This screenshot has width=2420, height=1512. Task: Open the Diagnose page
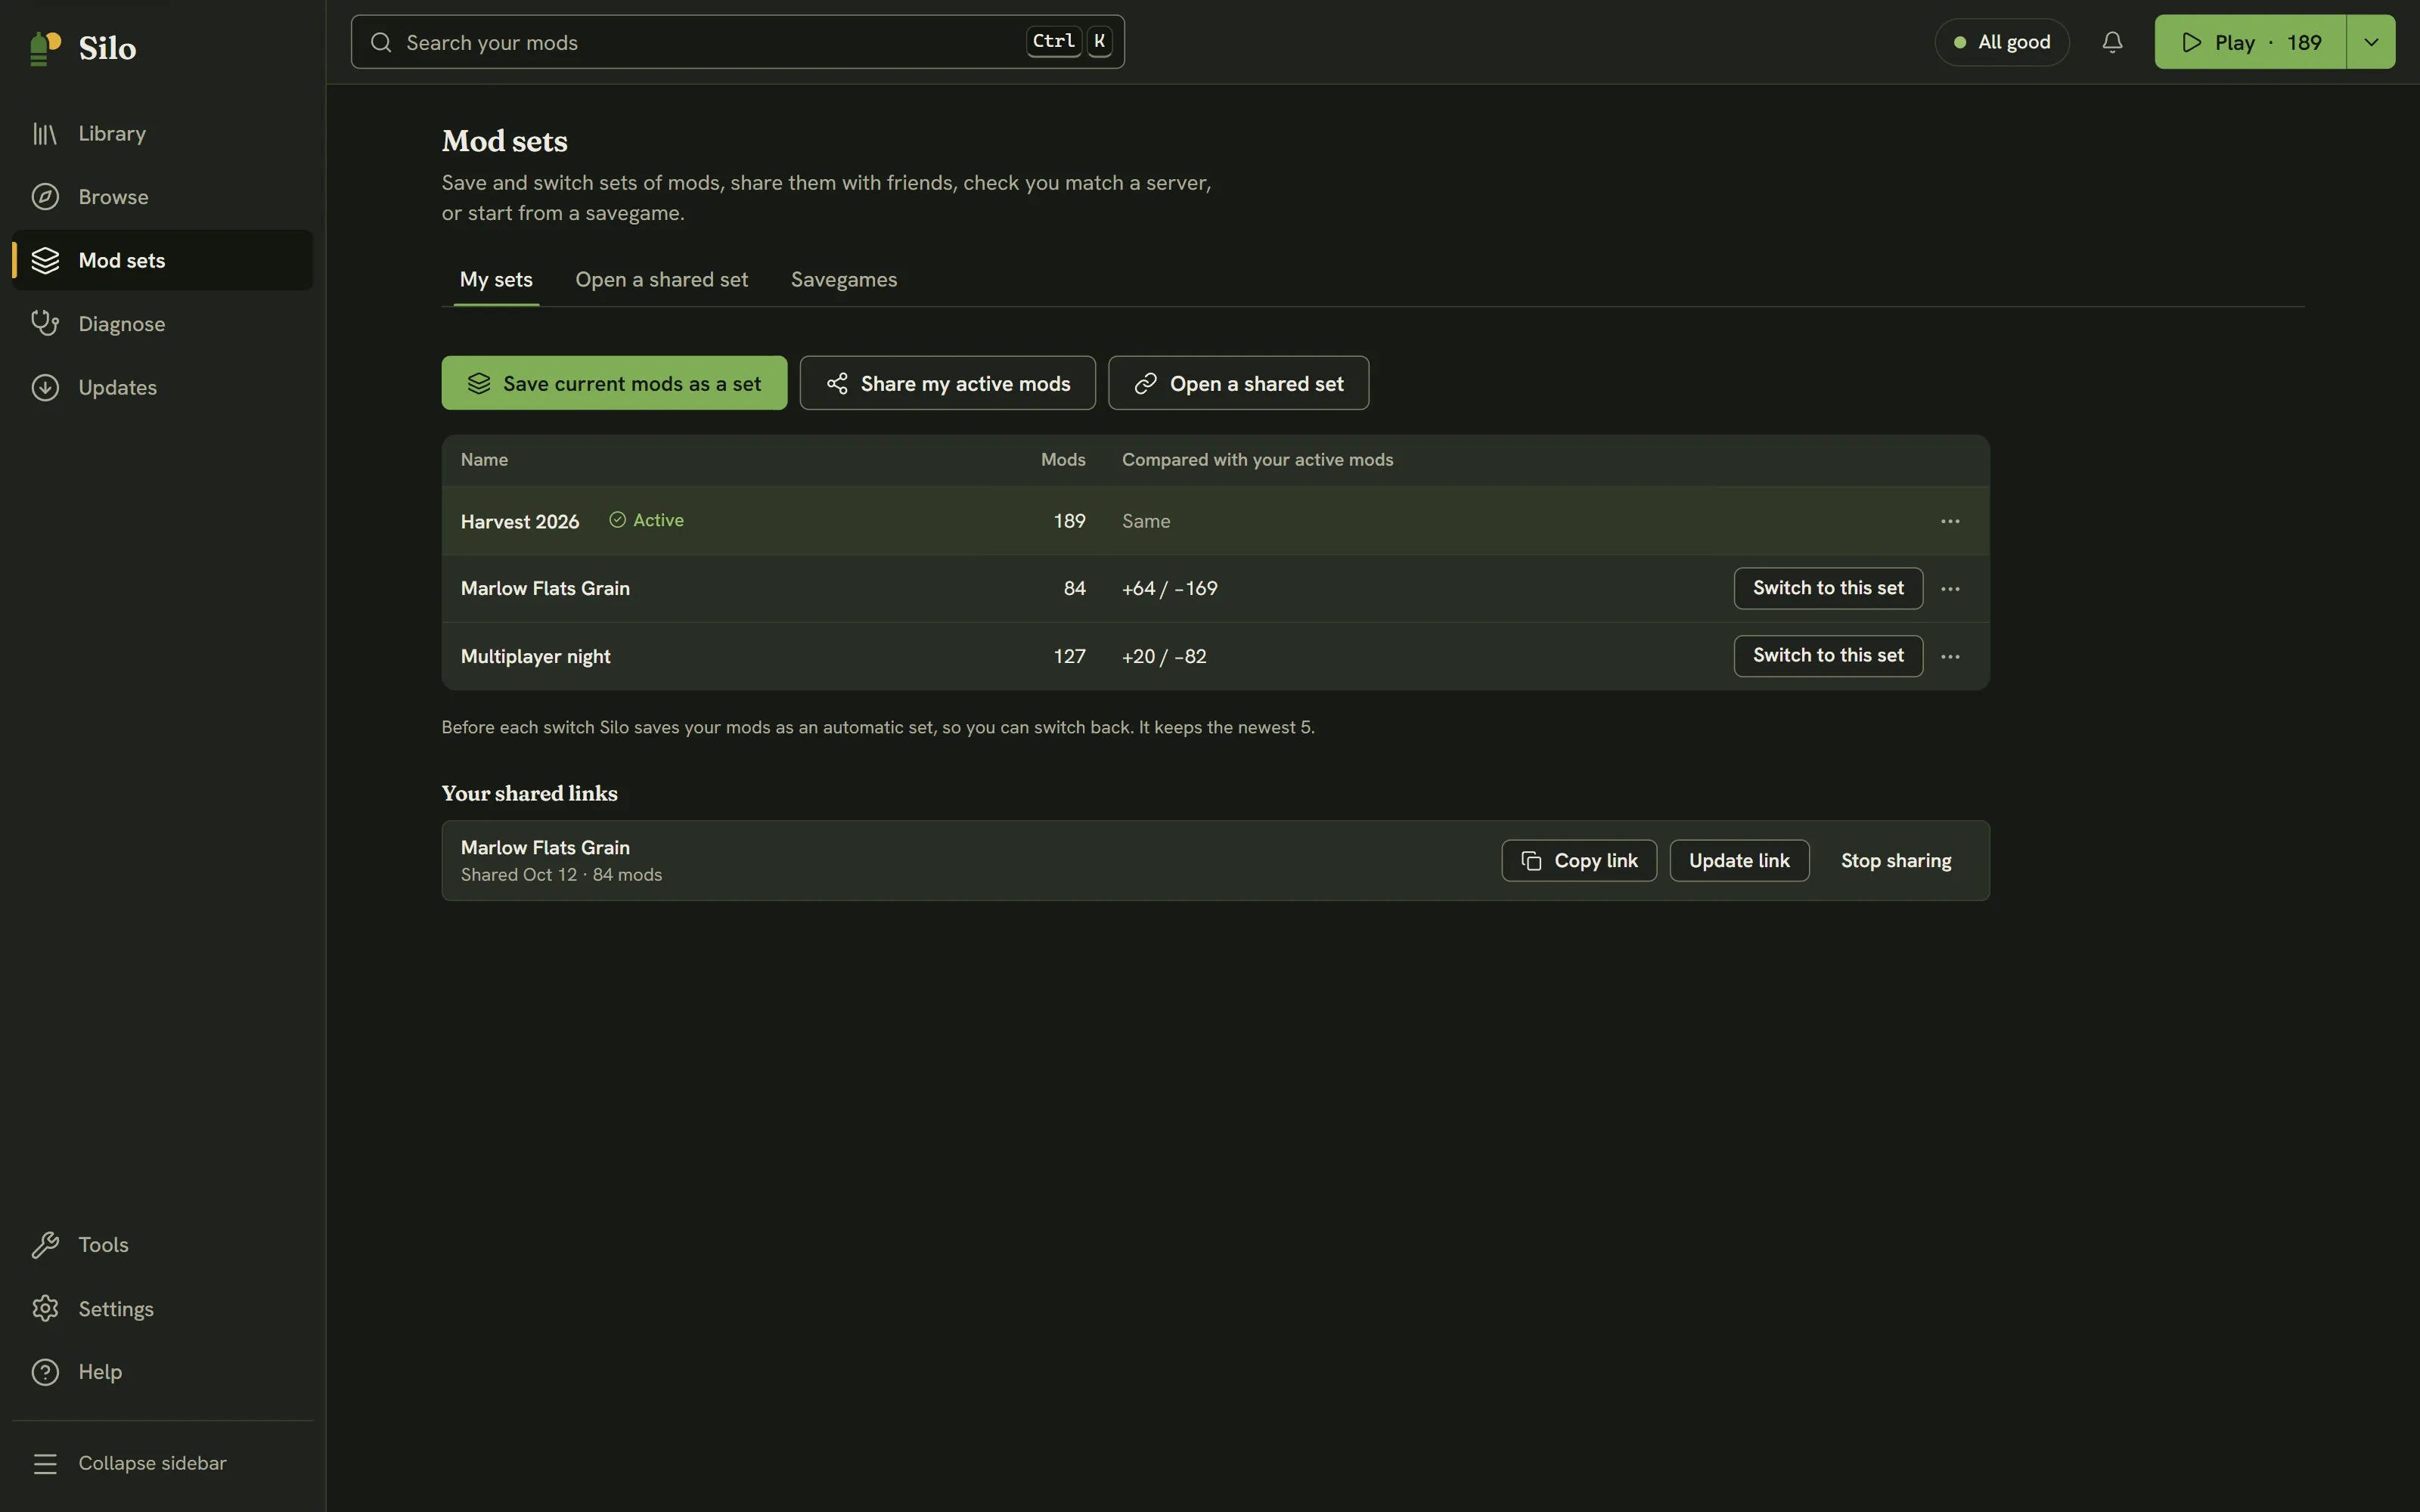[x=162, y=324]
